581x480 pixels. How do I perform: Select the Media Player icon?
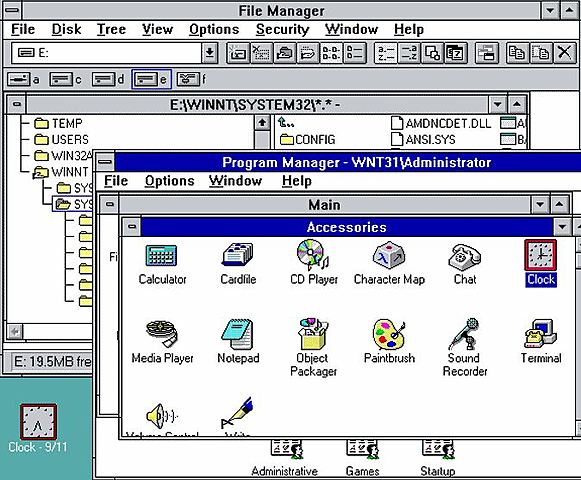click(162, 334)
